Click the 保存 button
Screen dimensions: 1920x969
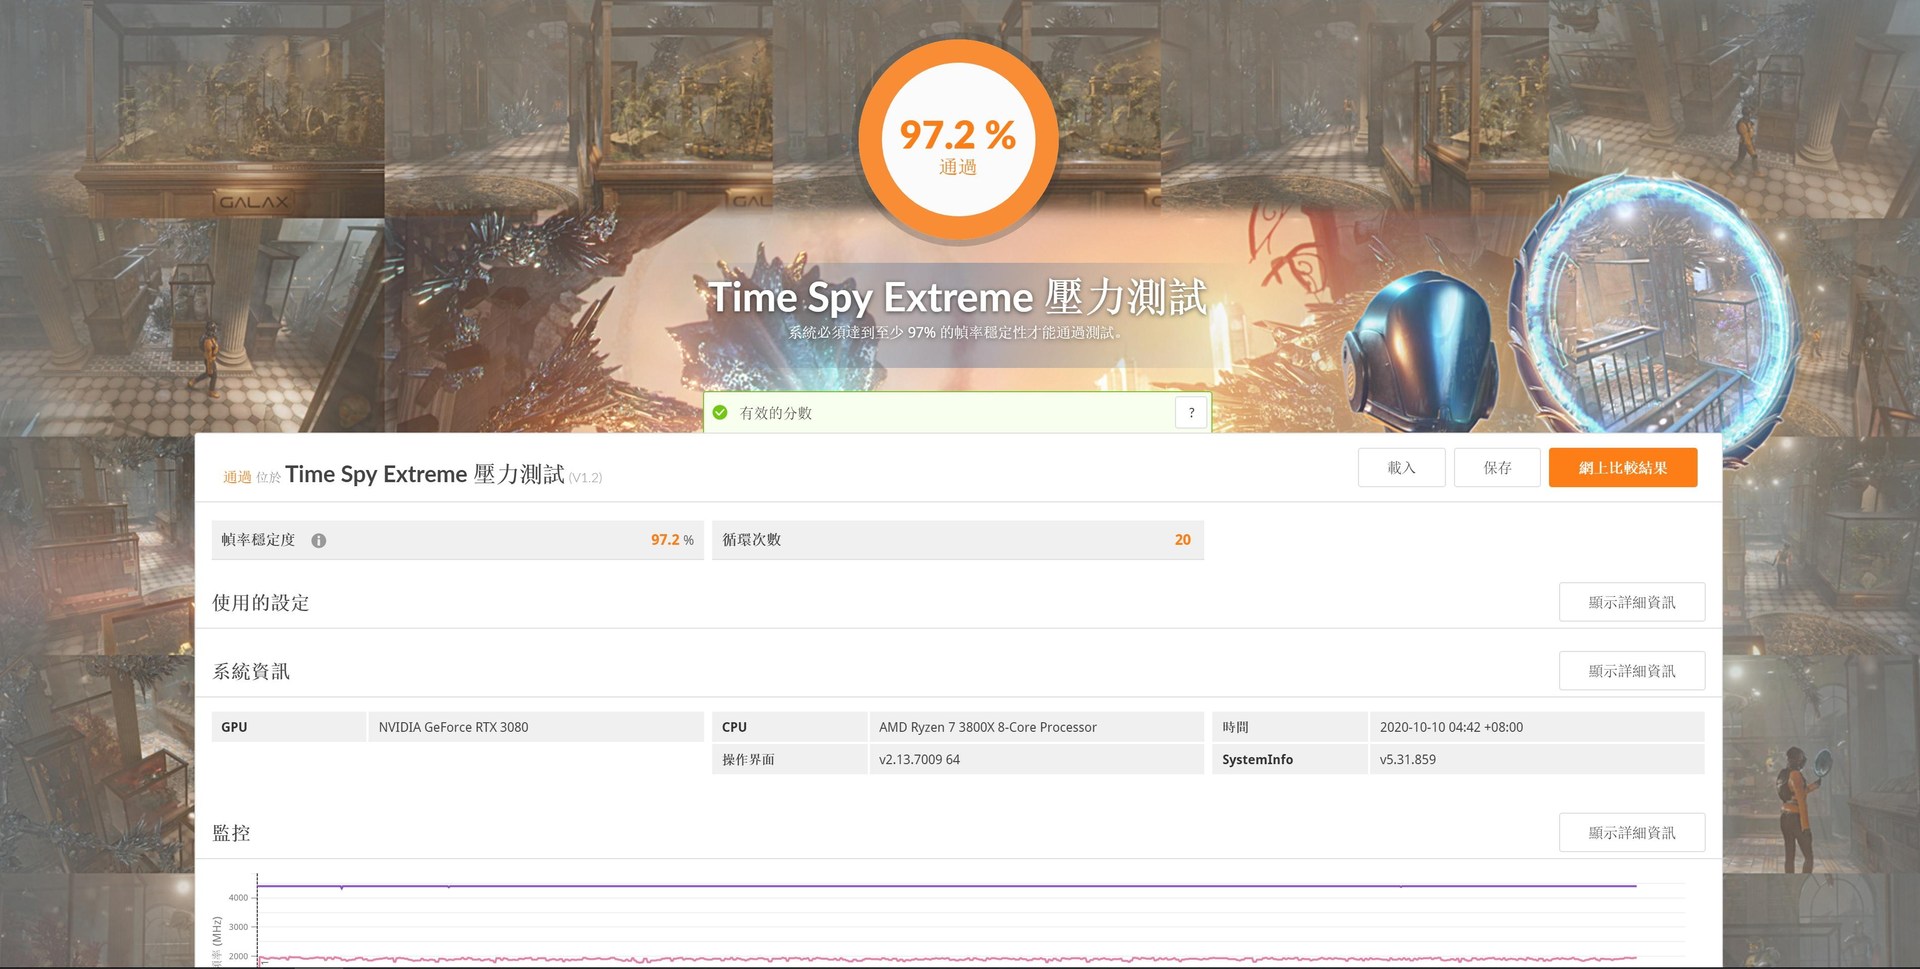click(1497, 467)
